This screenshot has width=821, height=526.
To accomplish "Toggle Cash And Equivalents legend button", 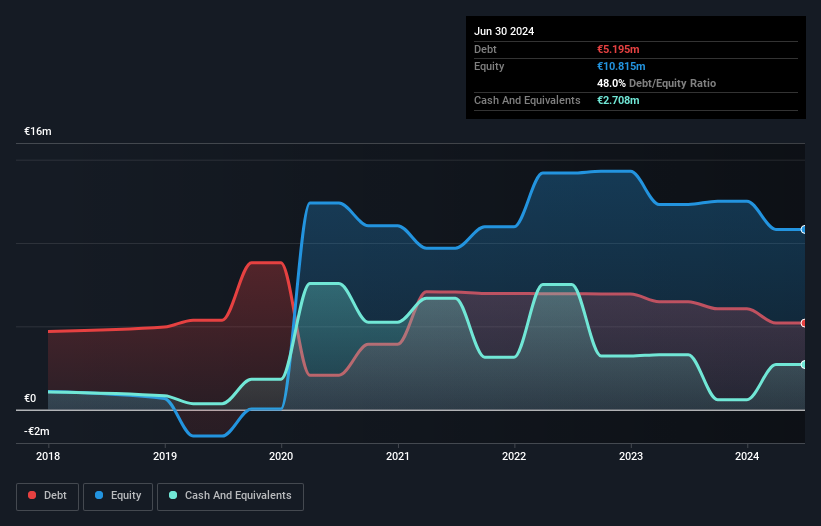I will [x=230, y=496].
